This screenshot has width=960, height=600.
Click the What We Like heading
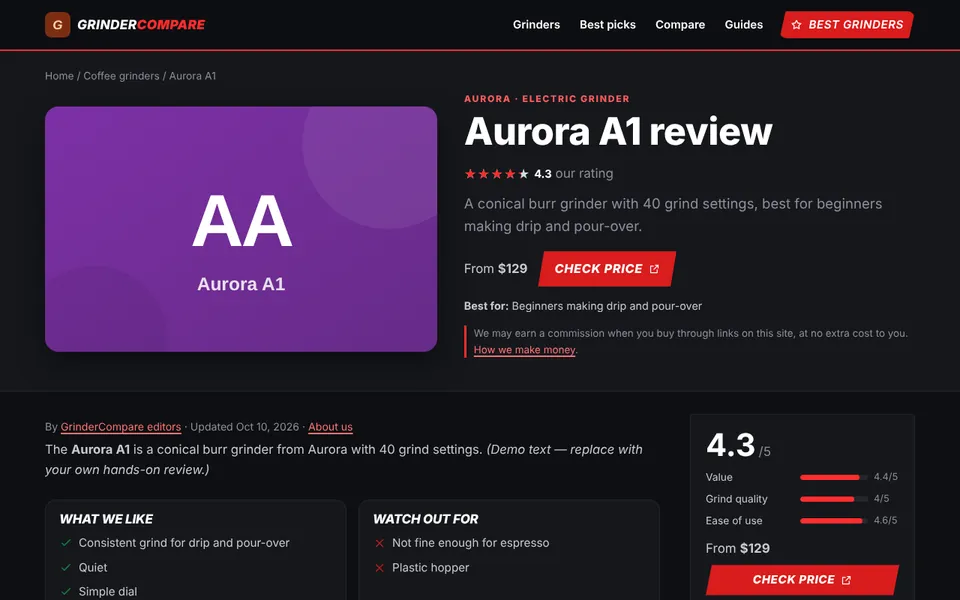tap(107, 519)
